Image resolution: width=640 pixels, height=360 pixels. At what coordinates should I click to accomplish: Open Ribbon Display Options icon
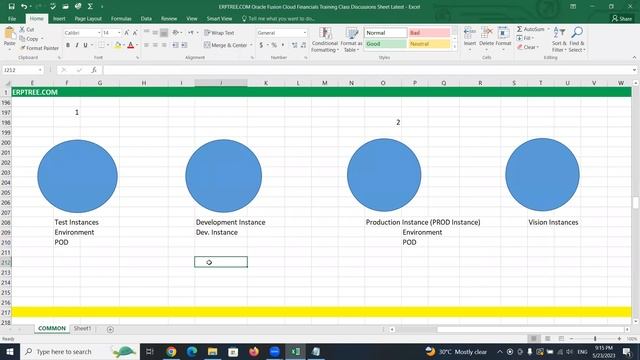(x=573, y=7)
